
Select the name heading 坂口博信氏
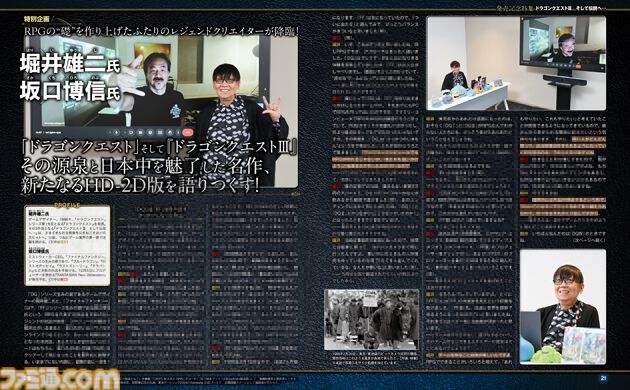[x=70, y=90]
